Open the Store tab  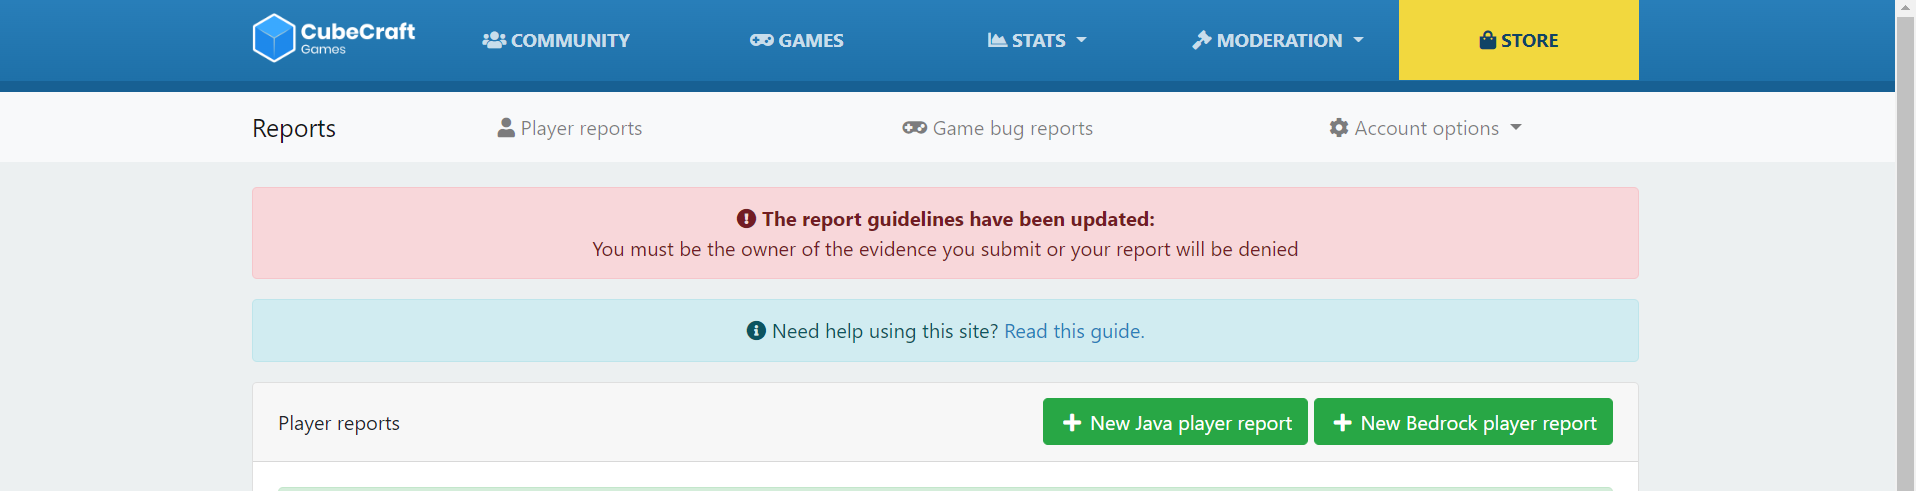pos(1519,40)
